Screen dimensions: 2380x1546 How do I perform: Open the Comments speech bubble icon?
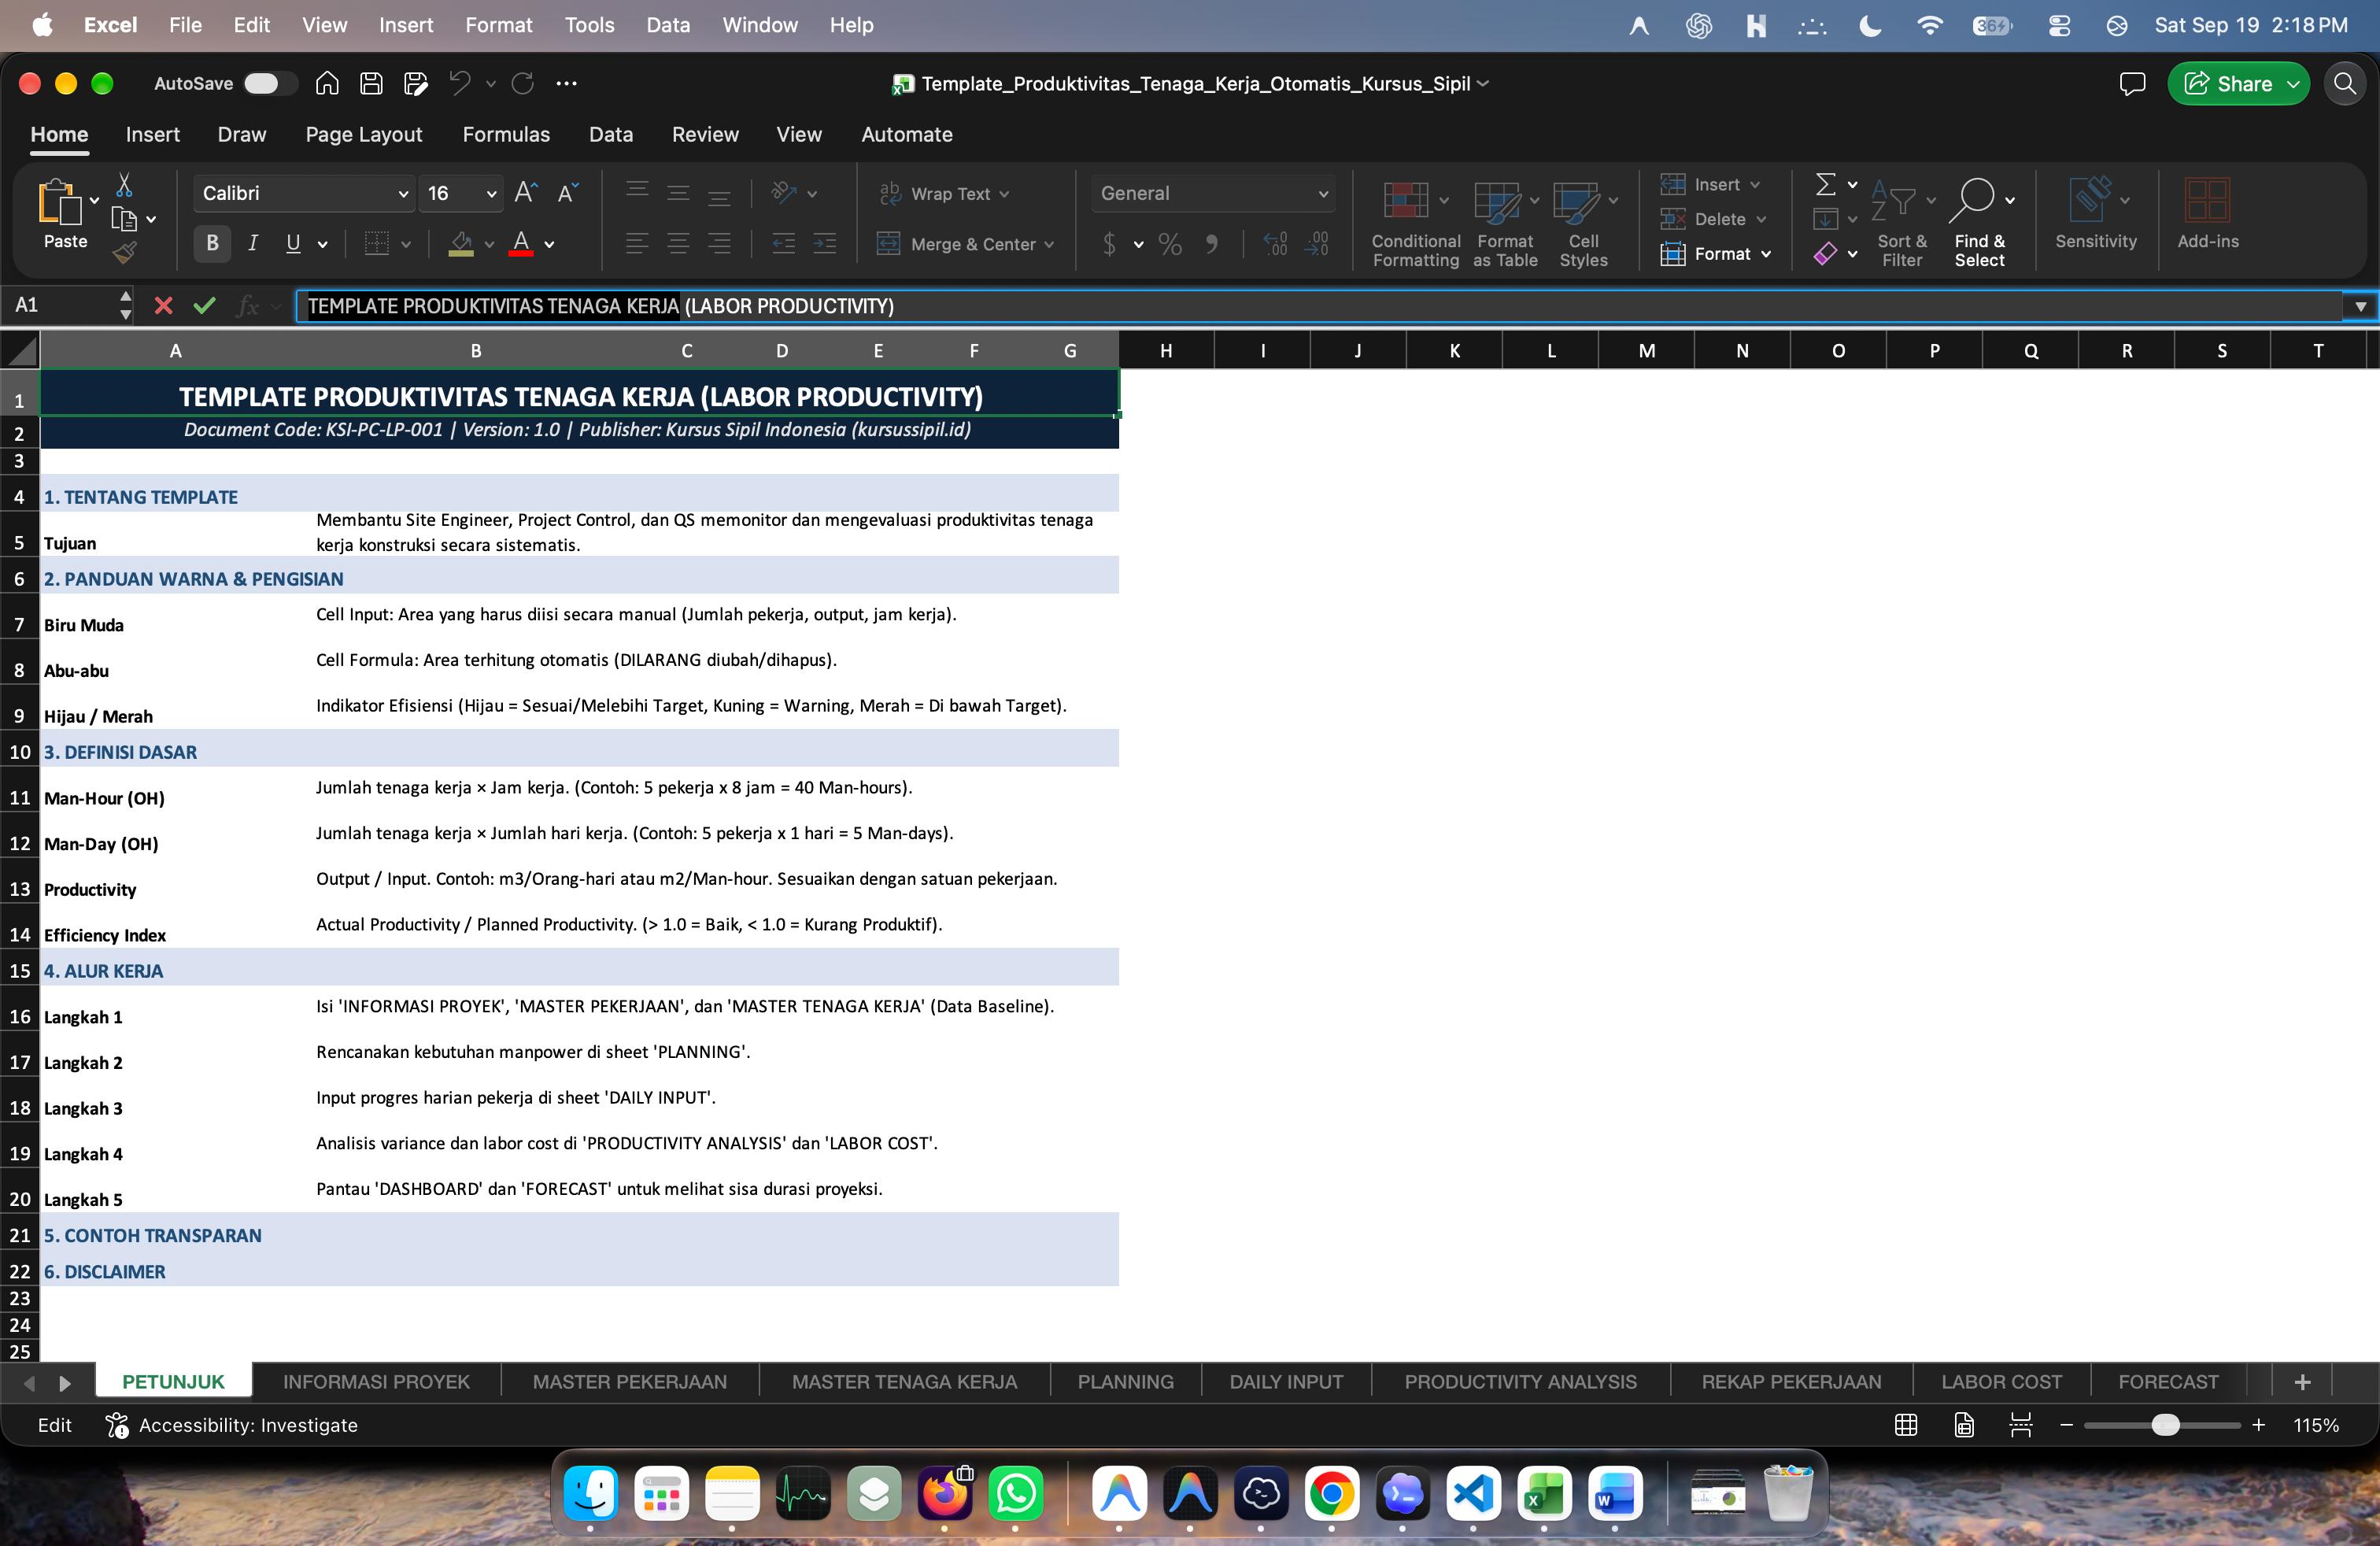(2132, 84)
